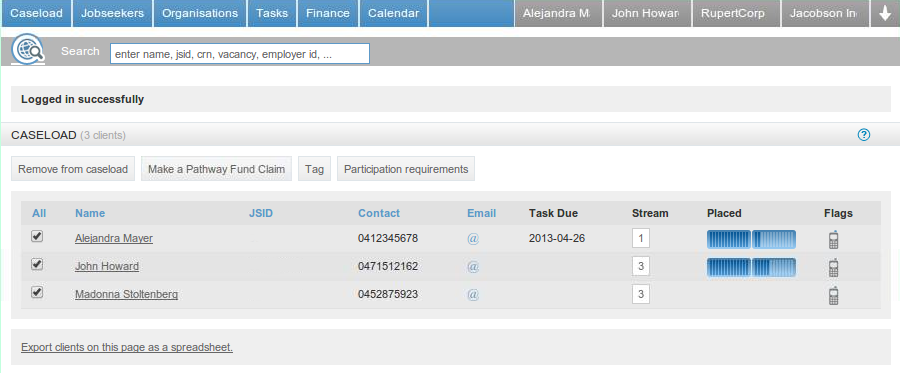Click task due date 2013-04-26
Screen dimensions: 900x373
(557, 238)
